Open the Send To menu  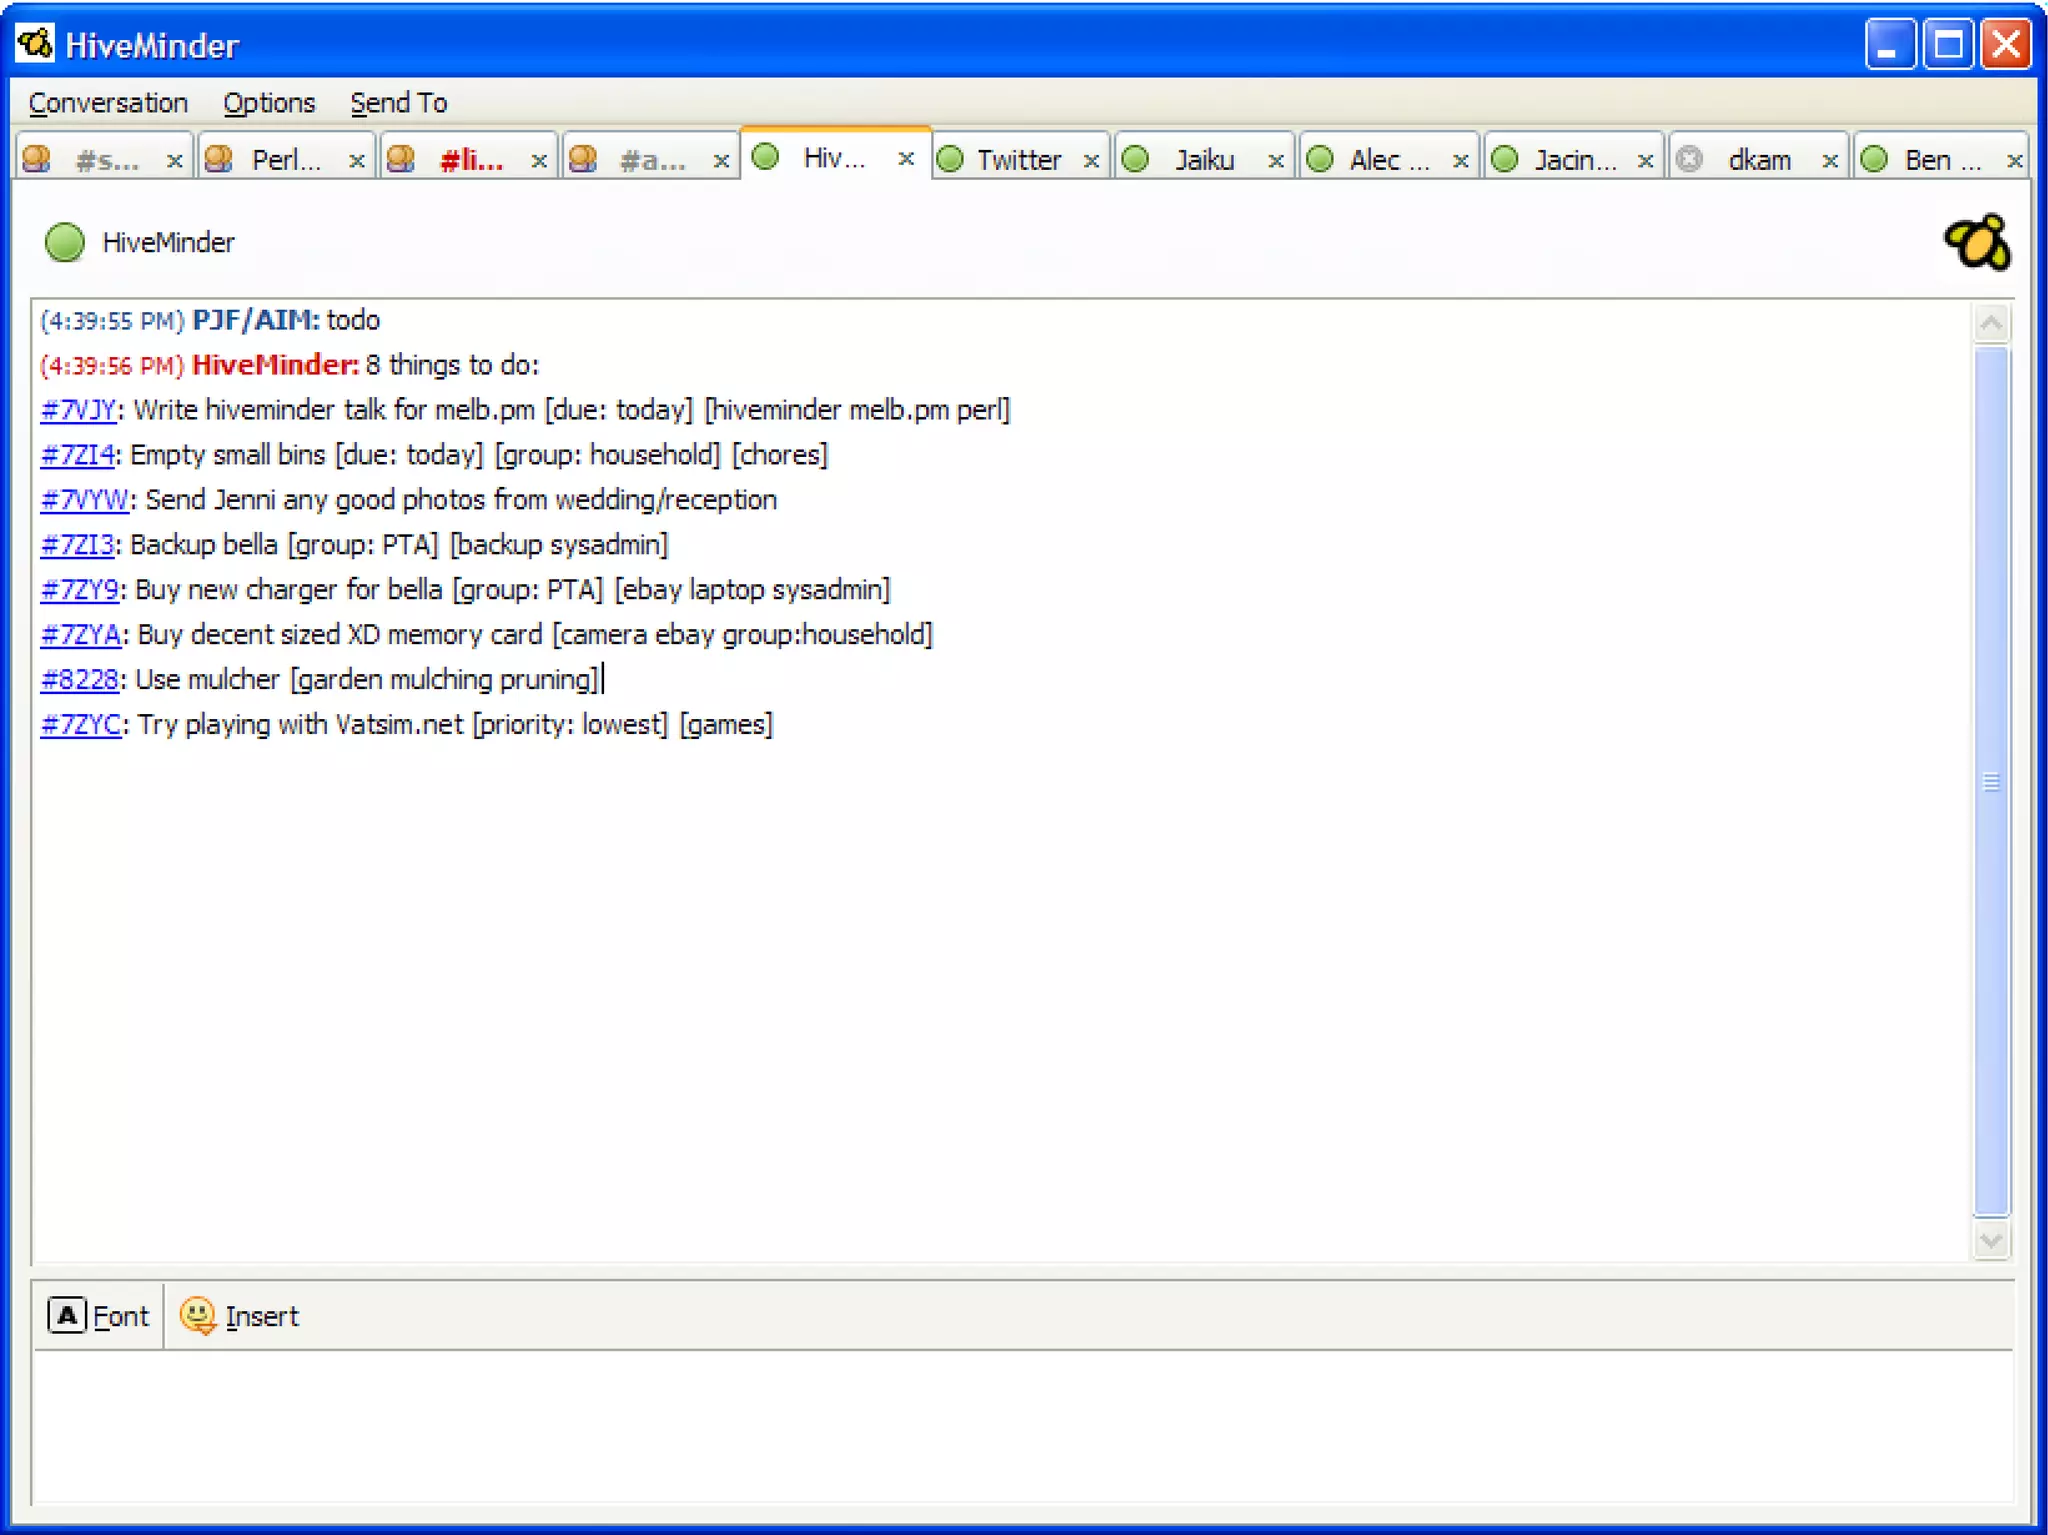398,103
